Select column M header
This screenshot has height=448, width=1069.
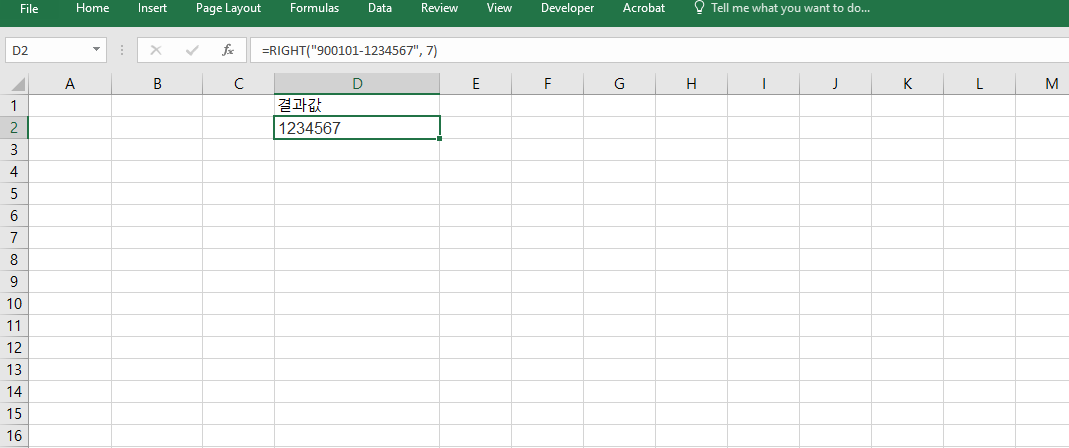coord(1042,84)
